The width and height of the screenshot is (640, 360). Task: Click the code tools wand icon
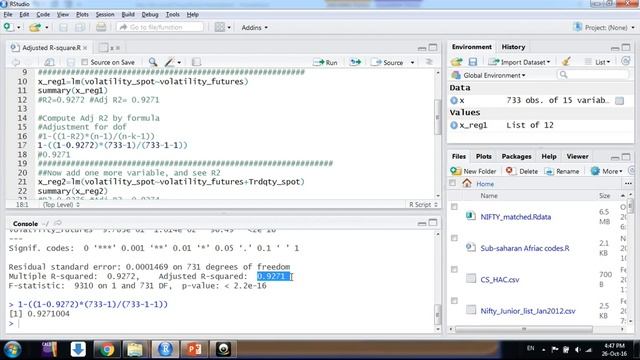pyautogui.click(x=169, y=62)
